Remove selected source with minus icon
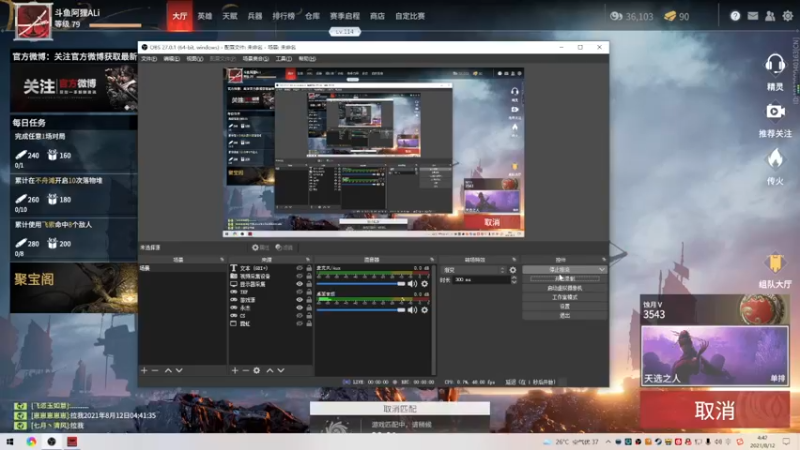 click(x=245, y=370)
